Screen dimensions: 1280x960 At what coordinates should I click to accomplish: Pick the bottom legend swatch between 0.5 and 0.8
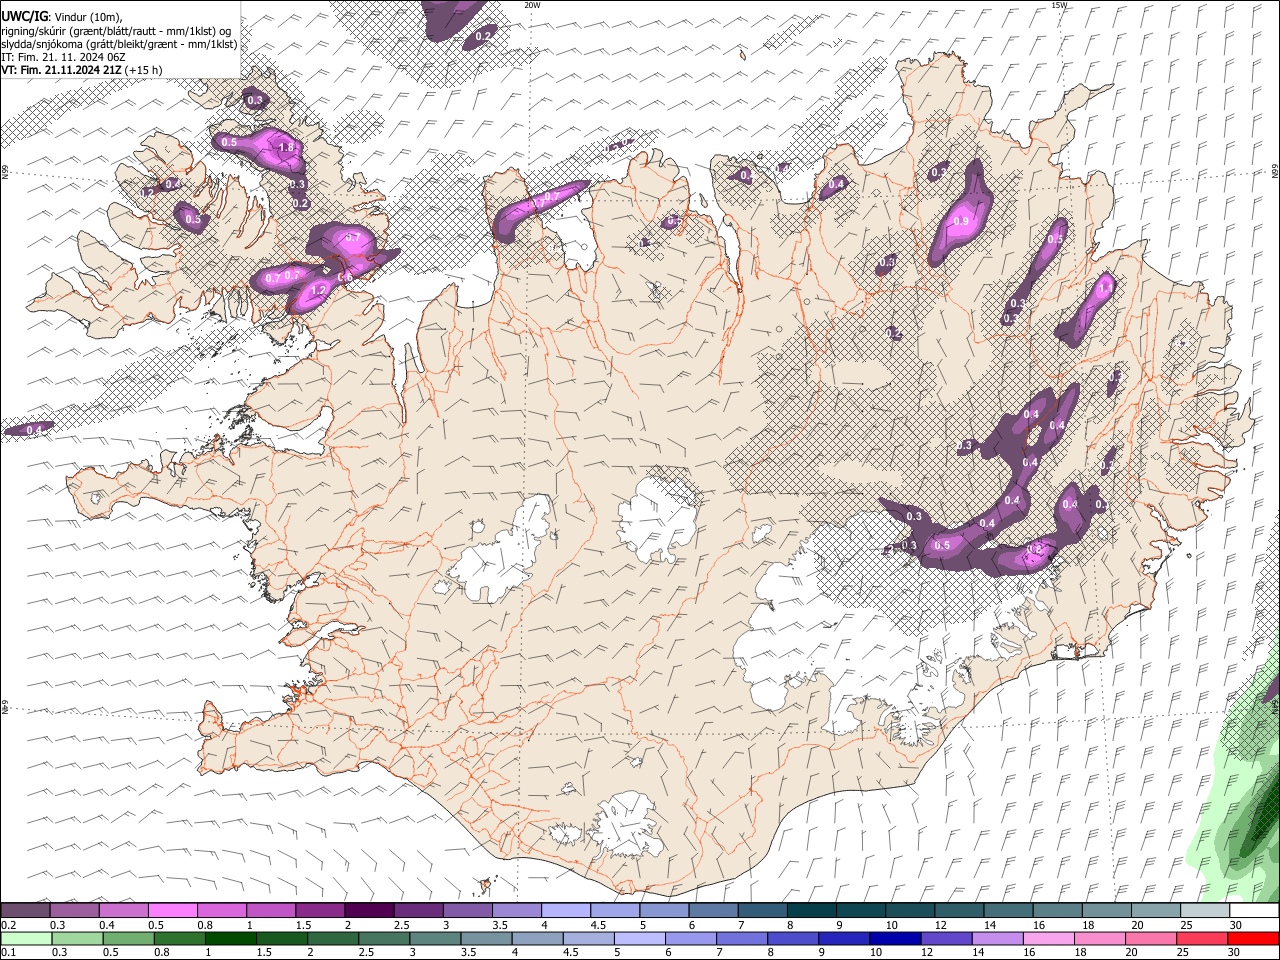coord(127,938)
